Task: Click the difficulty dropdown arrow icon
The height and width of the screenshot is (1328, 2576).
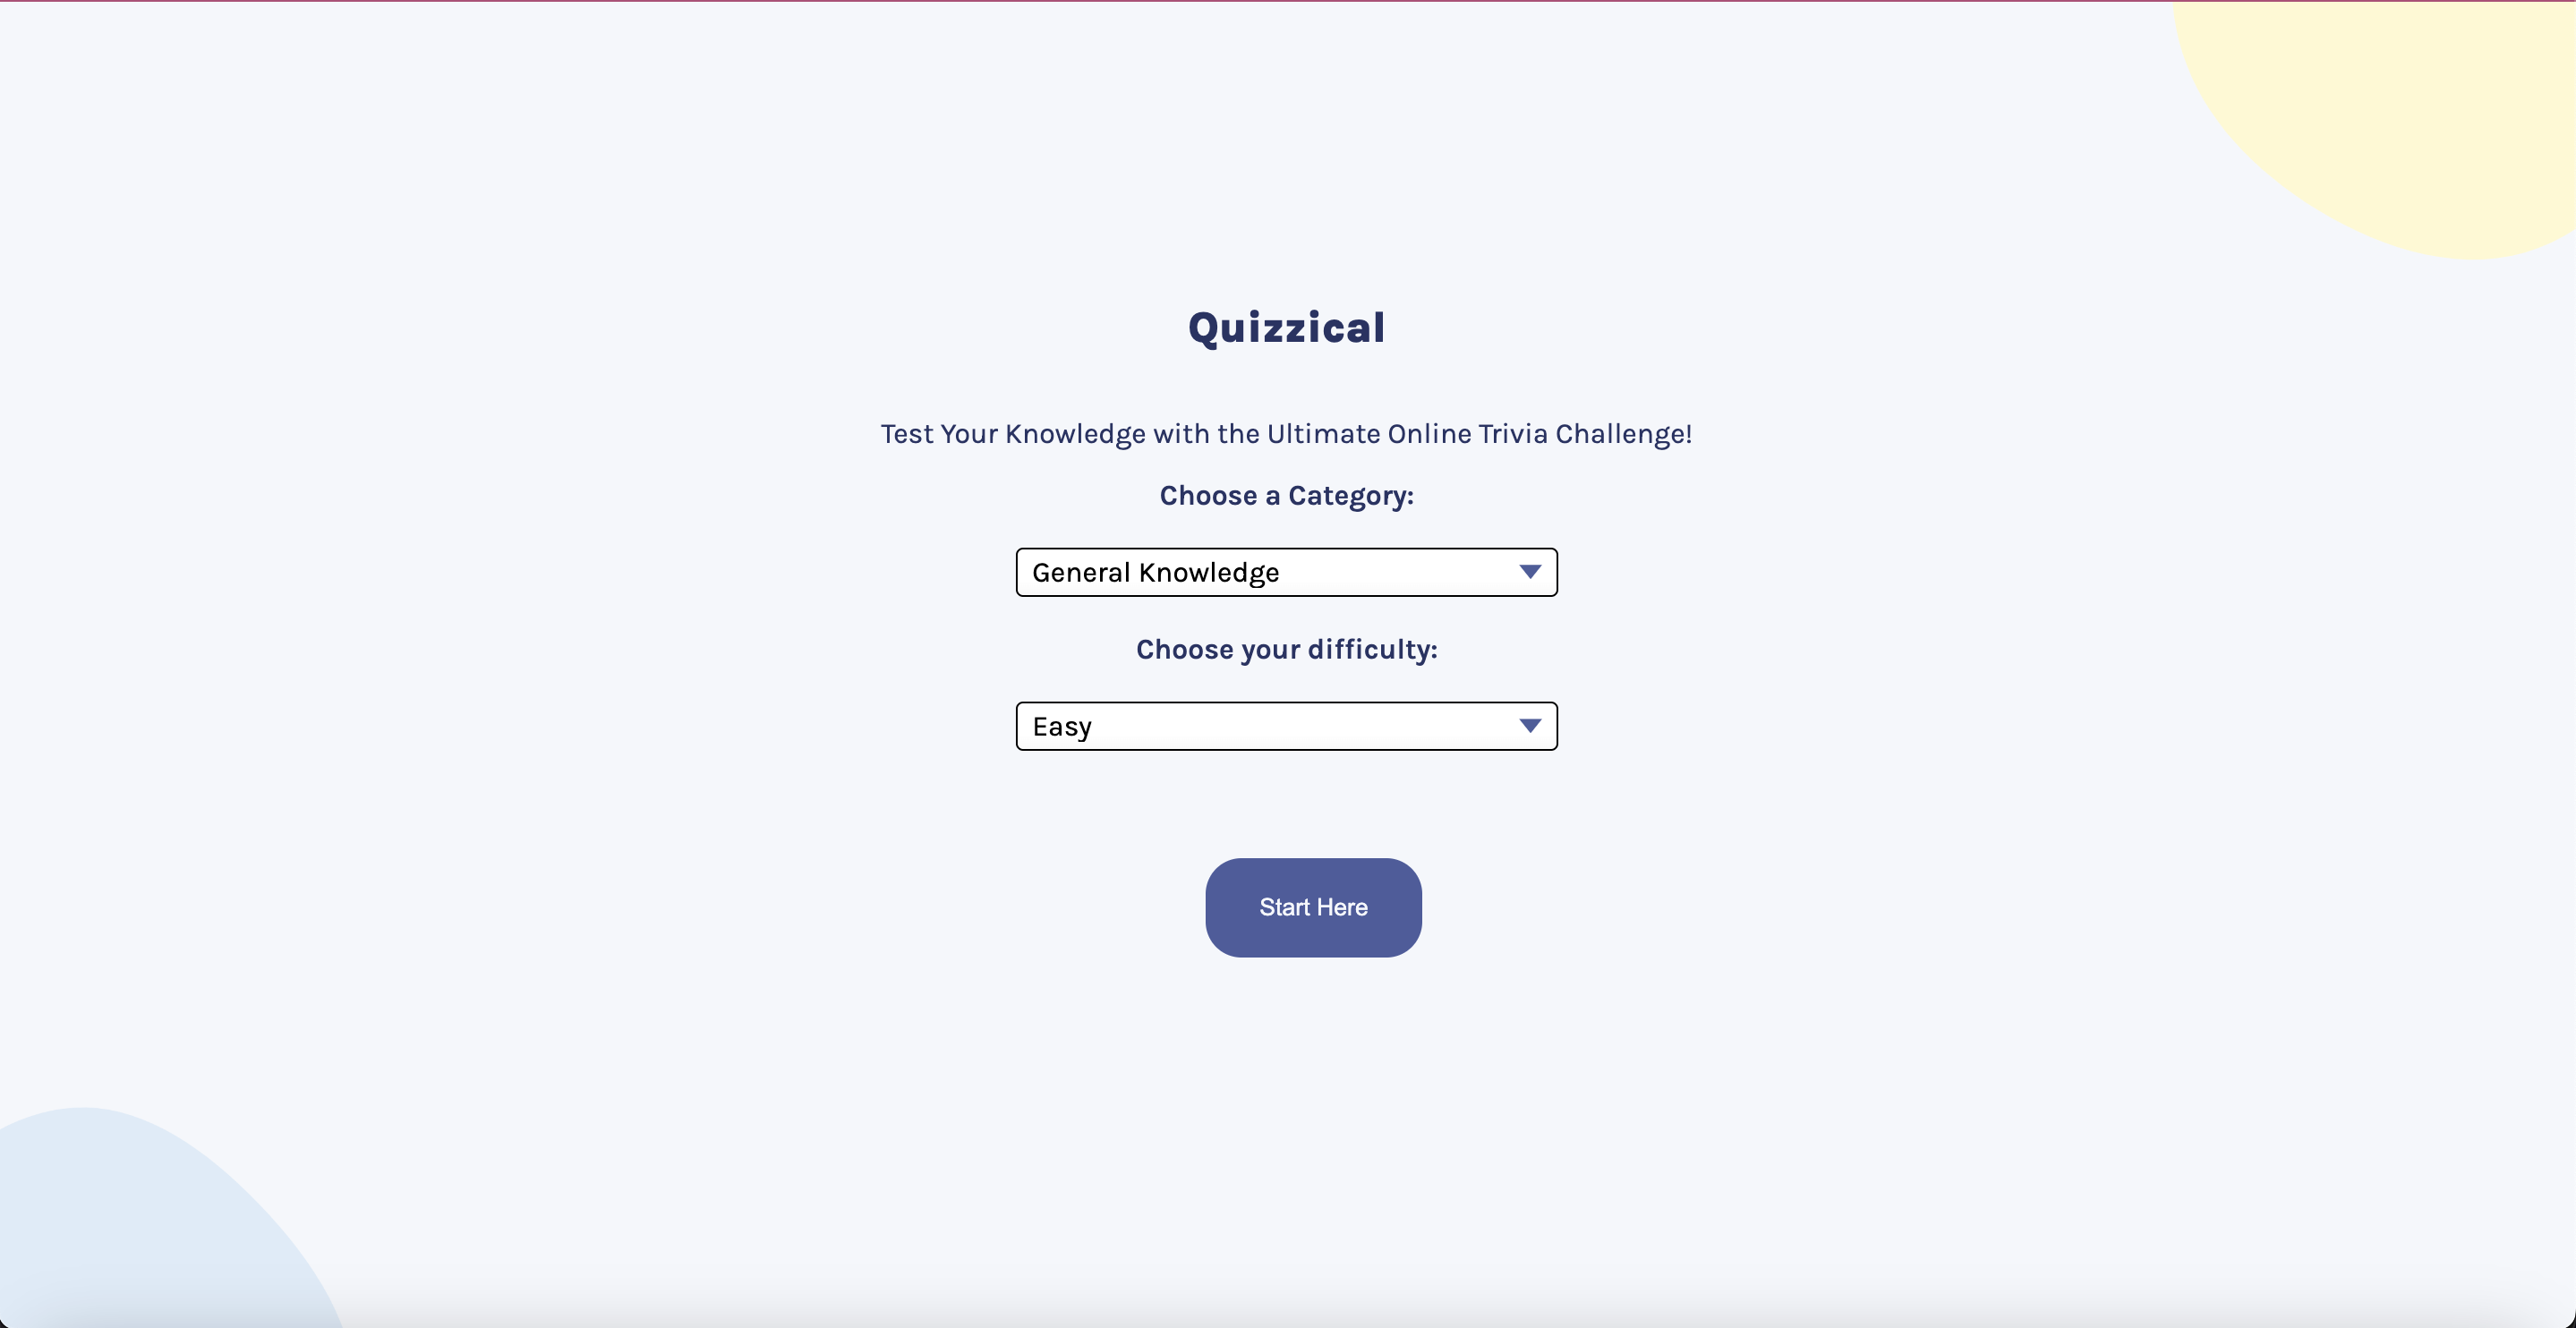Action: [1529, 726]
